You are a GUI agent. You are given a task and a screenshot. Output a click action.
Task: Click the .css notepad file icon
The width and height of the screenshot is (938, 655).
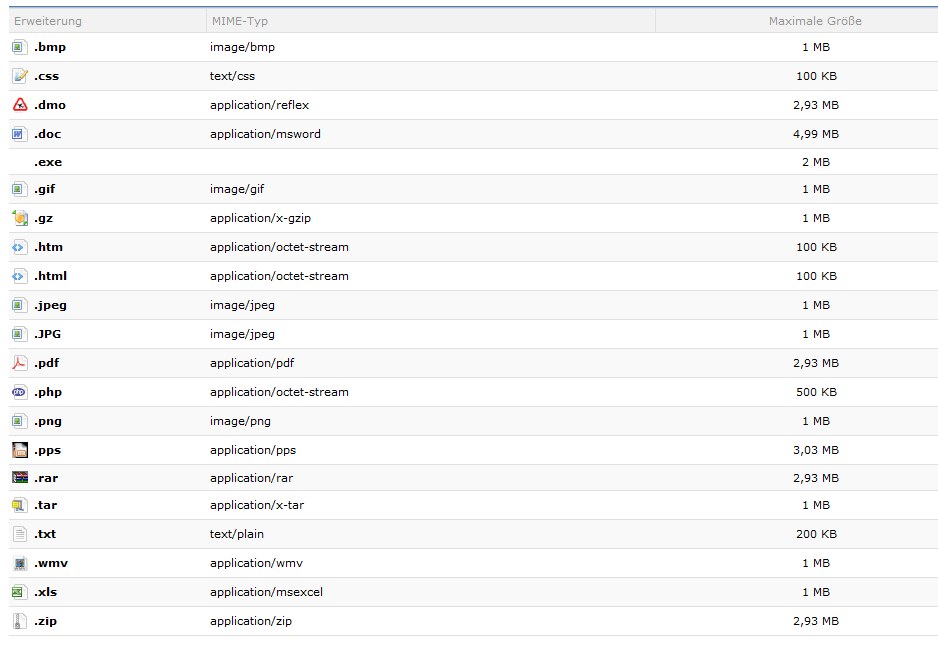coord(19,76)
